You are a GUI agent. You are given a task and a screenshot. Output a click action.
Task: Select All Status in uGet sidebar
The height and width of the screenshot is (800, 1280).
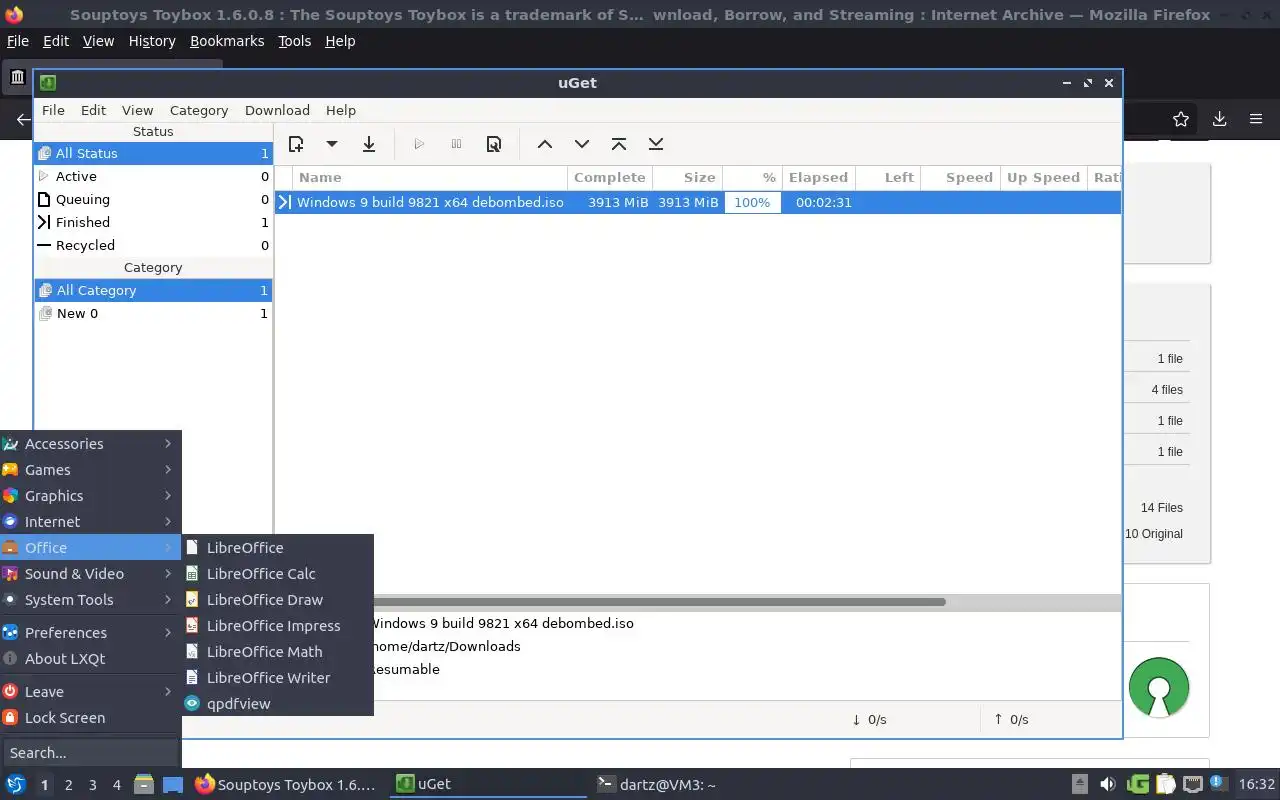(153, 153)
